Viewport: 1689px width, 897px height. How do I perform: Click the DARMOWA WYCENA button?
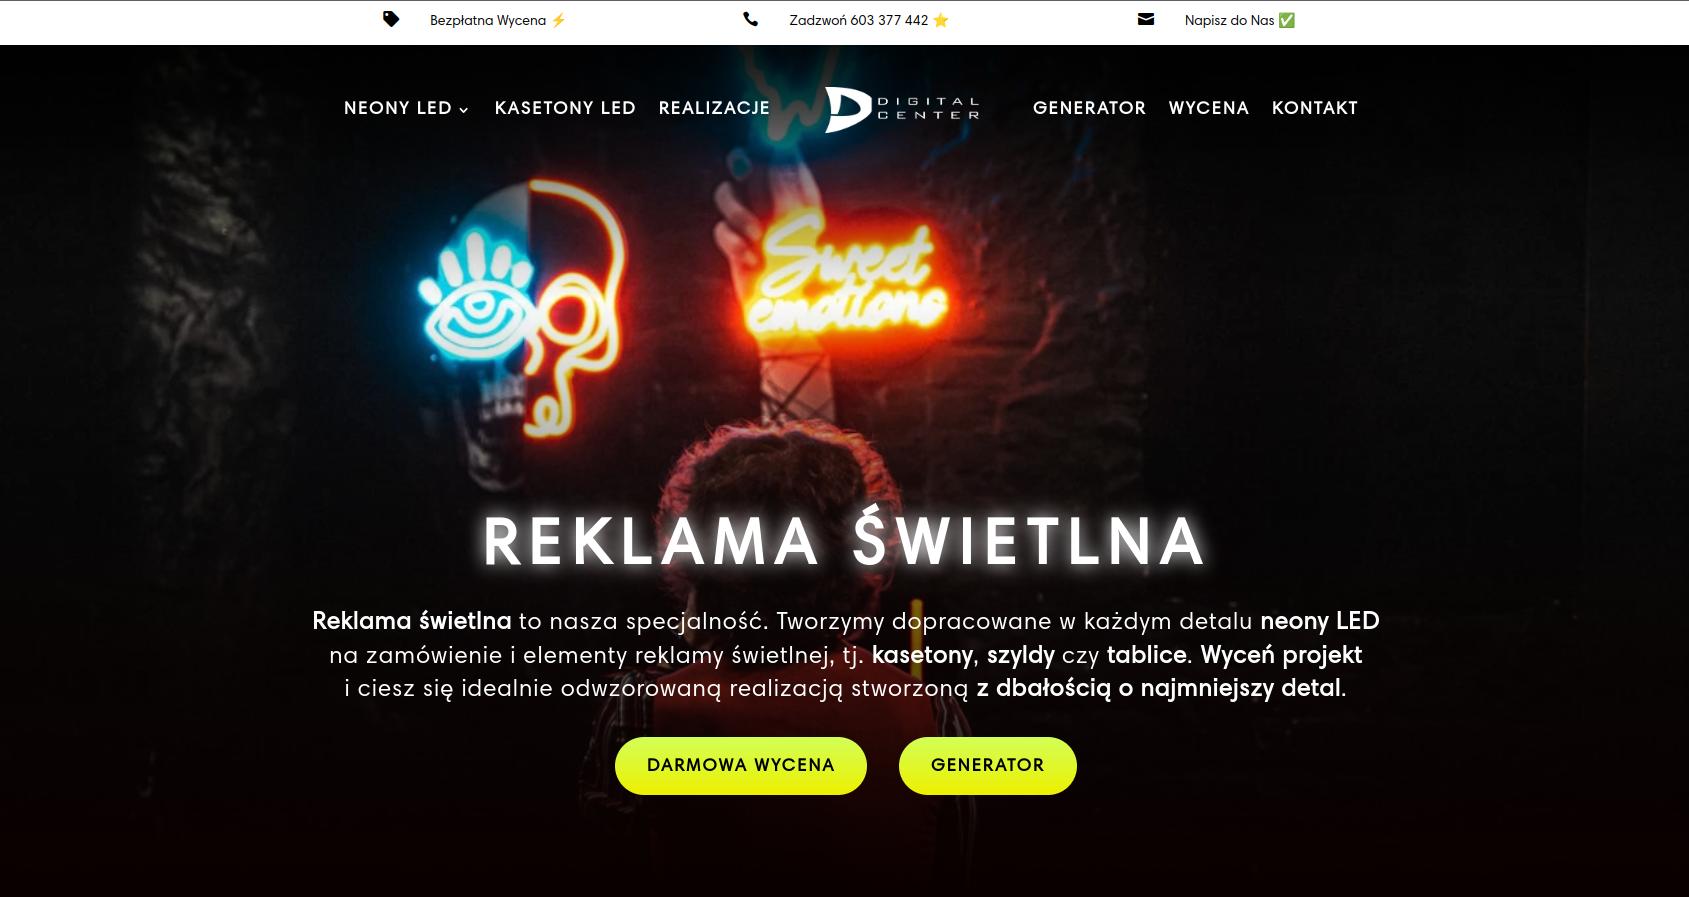coord(741,766)
